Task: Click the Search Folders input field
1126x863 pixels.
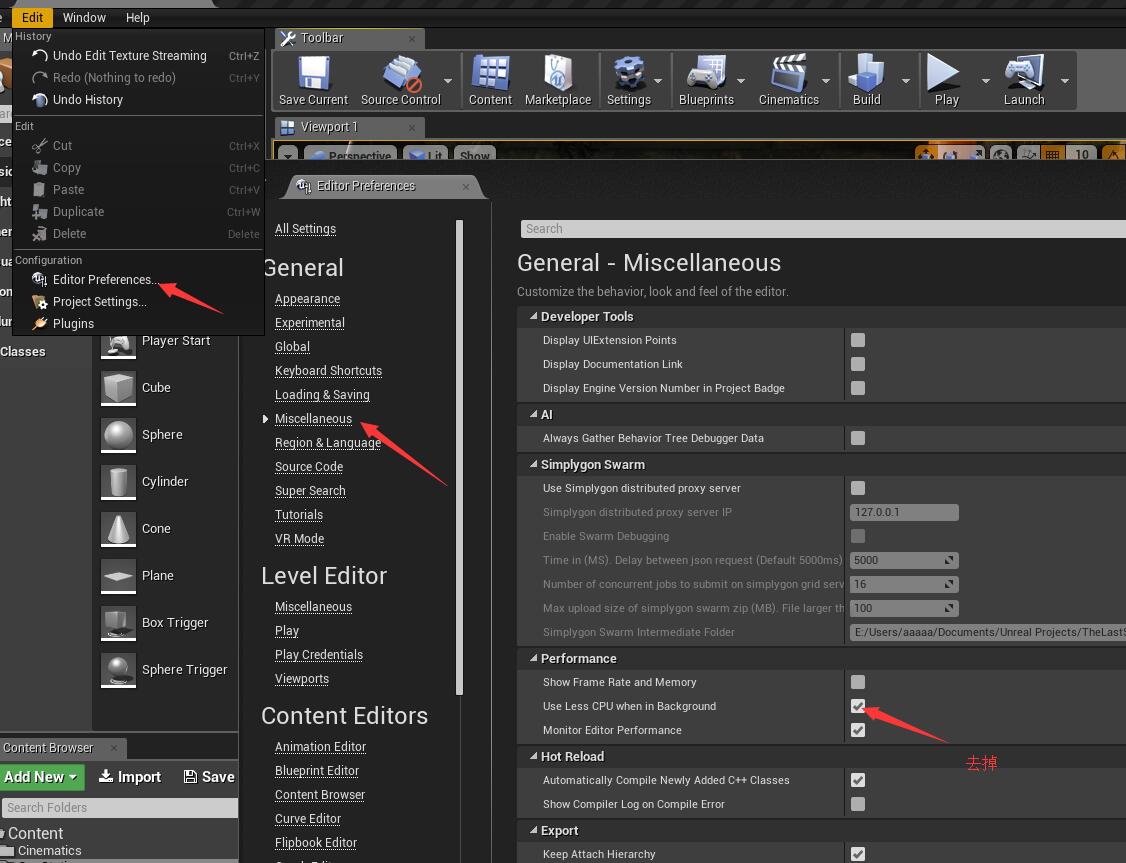Action: point(120,808)
